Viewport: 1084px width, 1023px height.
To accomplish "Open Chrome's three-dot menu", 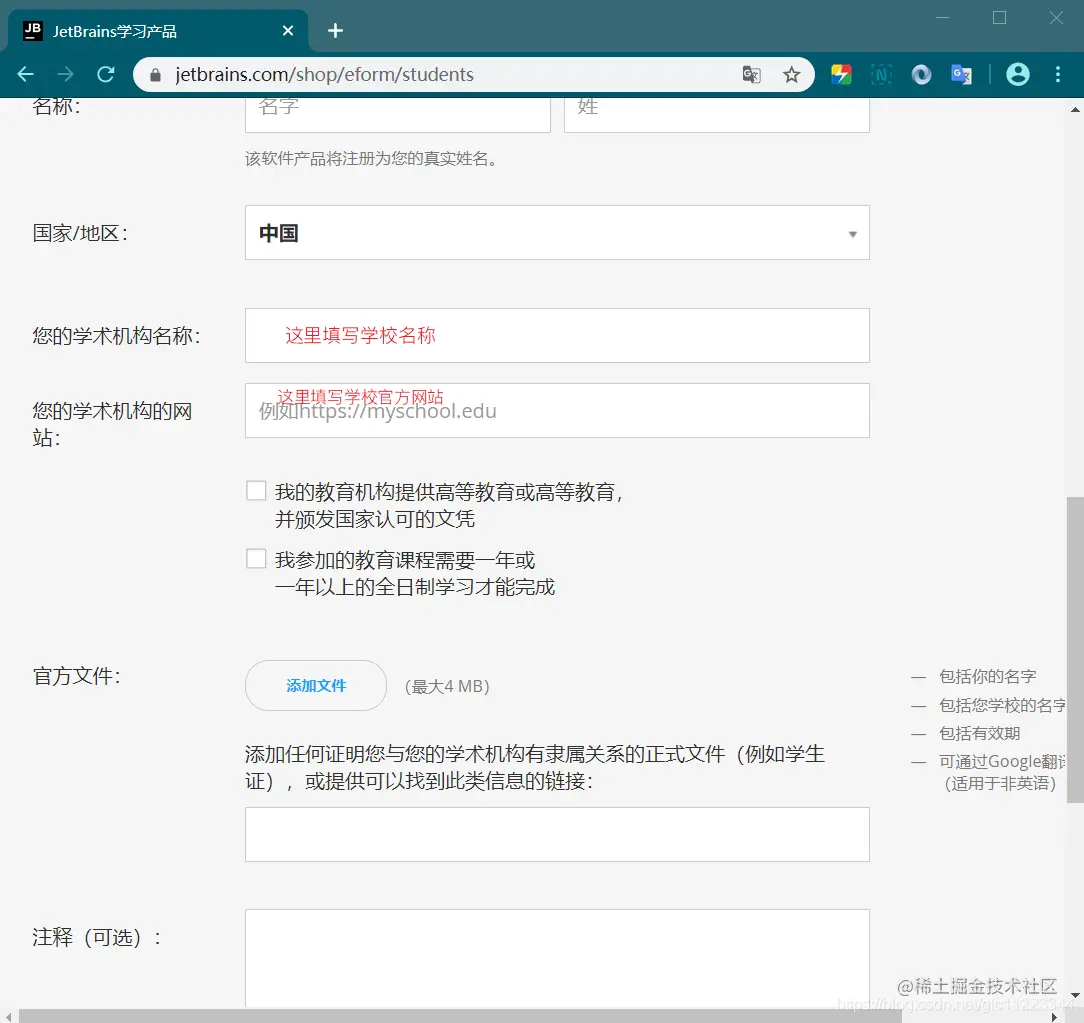I will click(1058, 74).
